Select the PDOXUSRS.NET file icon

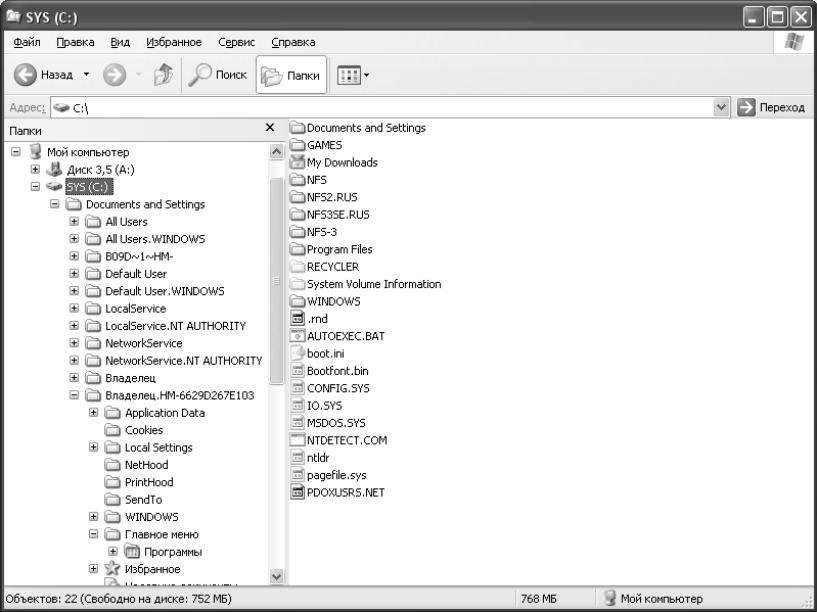(x=297, y=492)
